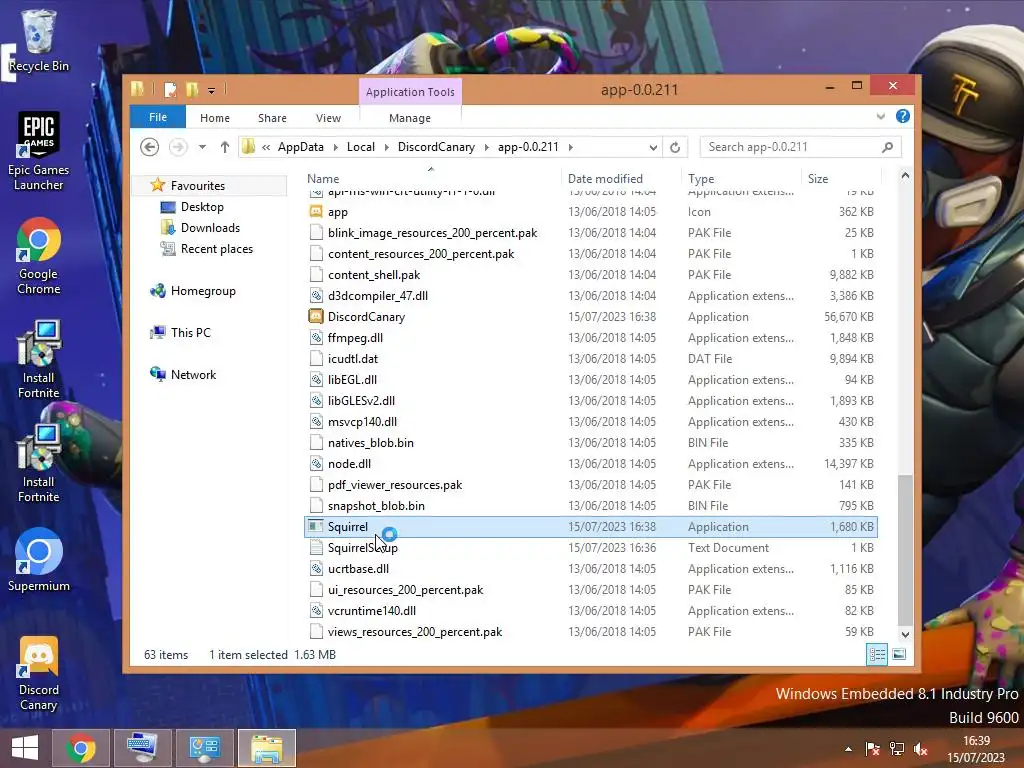Switch to the Share ribbon tab
Image resolution: width=1024 pixels, height=768 pixels.
click(272, 118)
